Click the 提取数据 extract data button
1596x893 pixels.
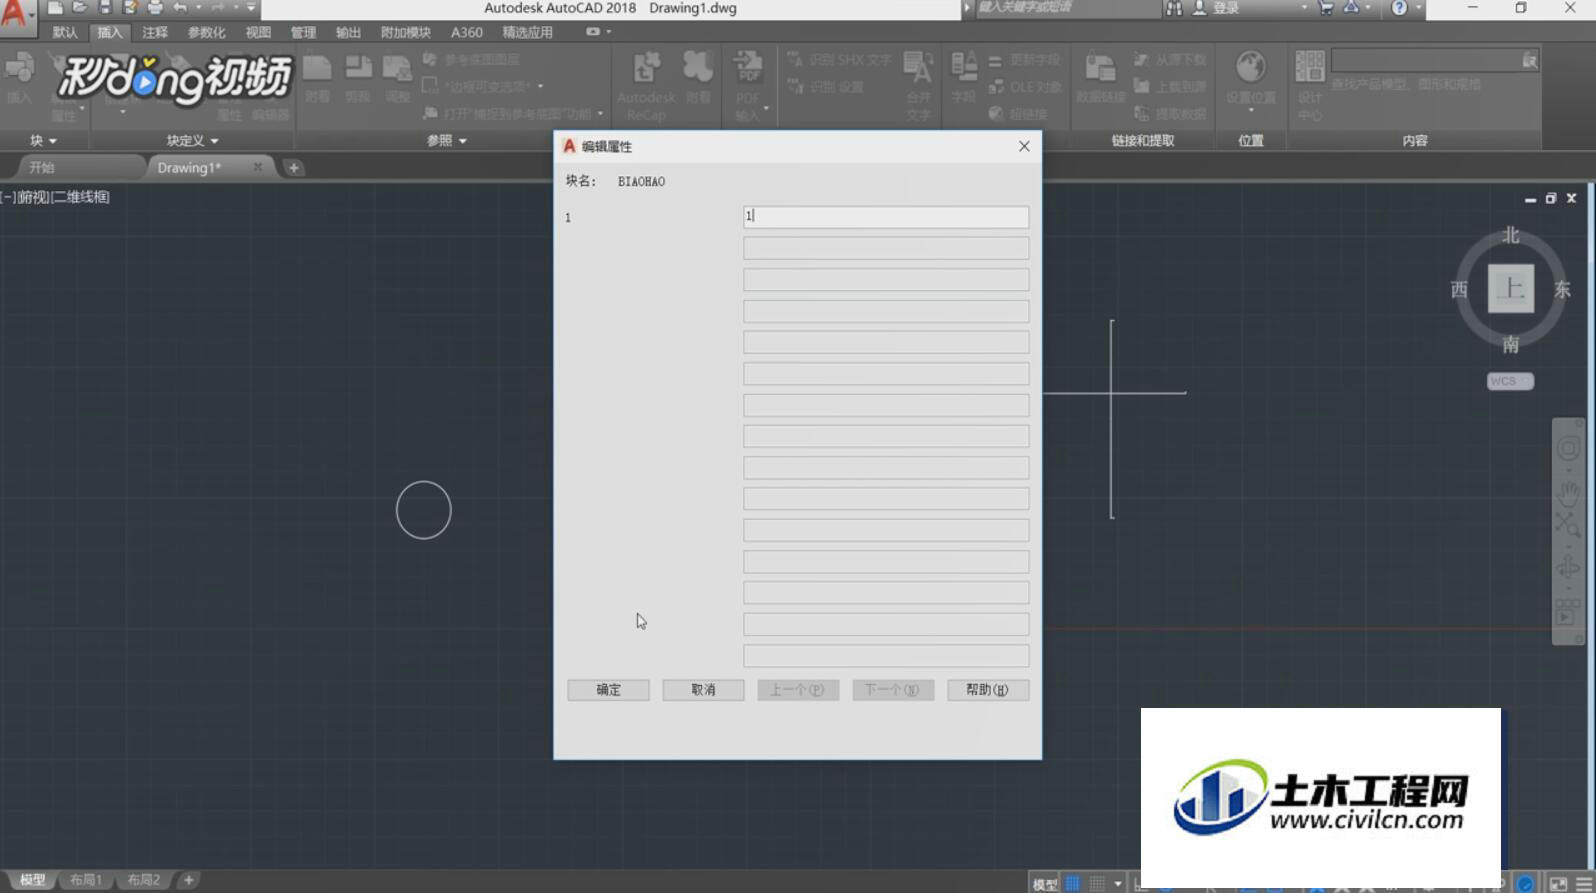click(x=1170, y=114)
